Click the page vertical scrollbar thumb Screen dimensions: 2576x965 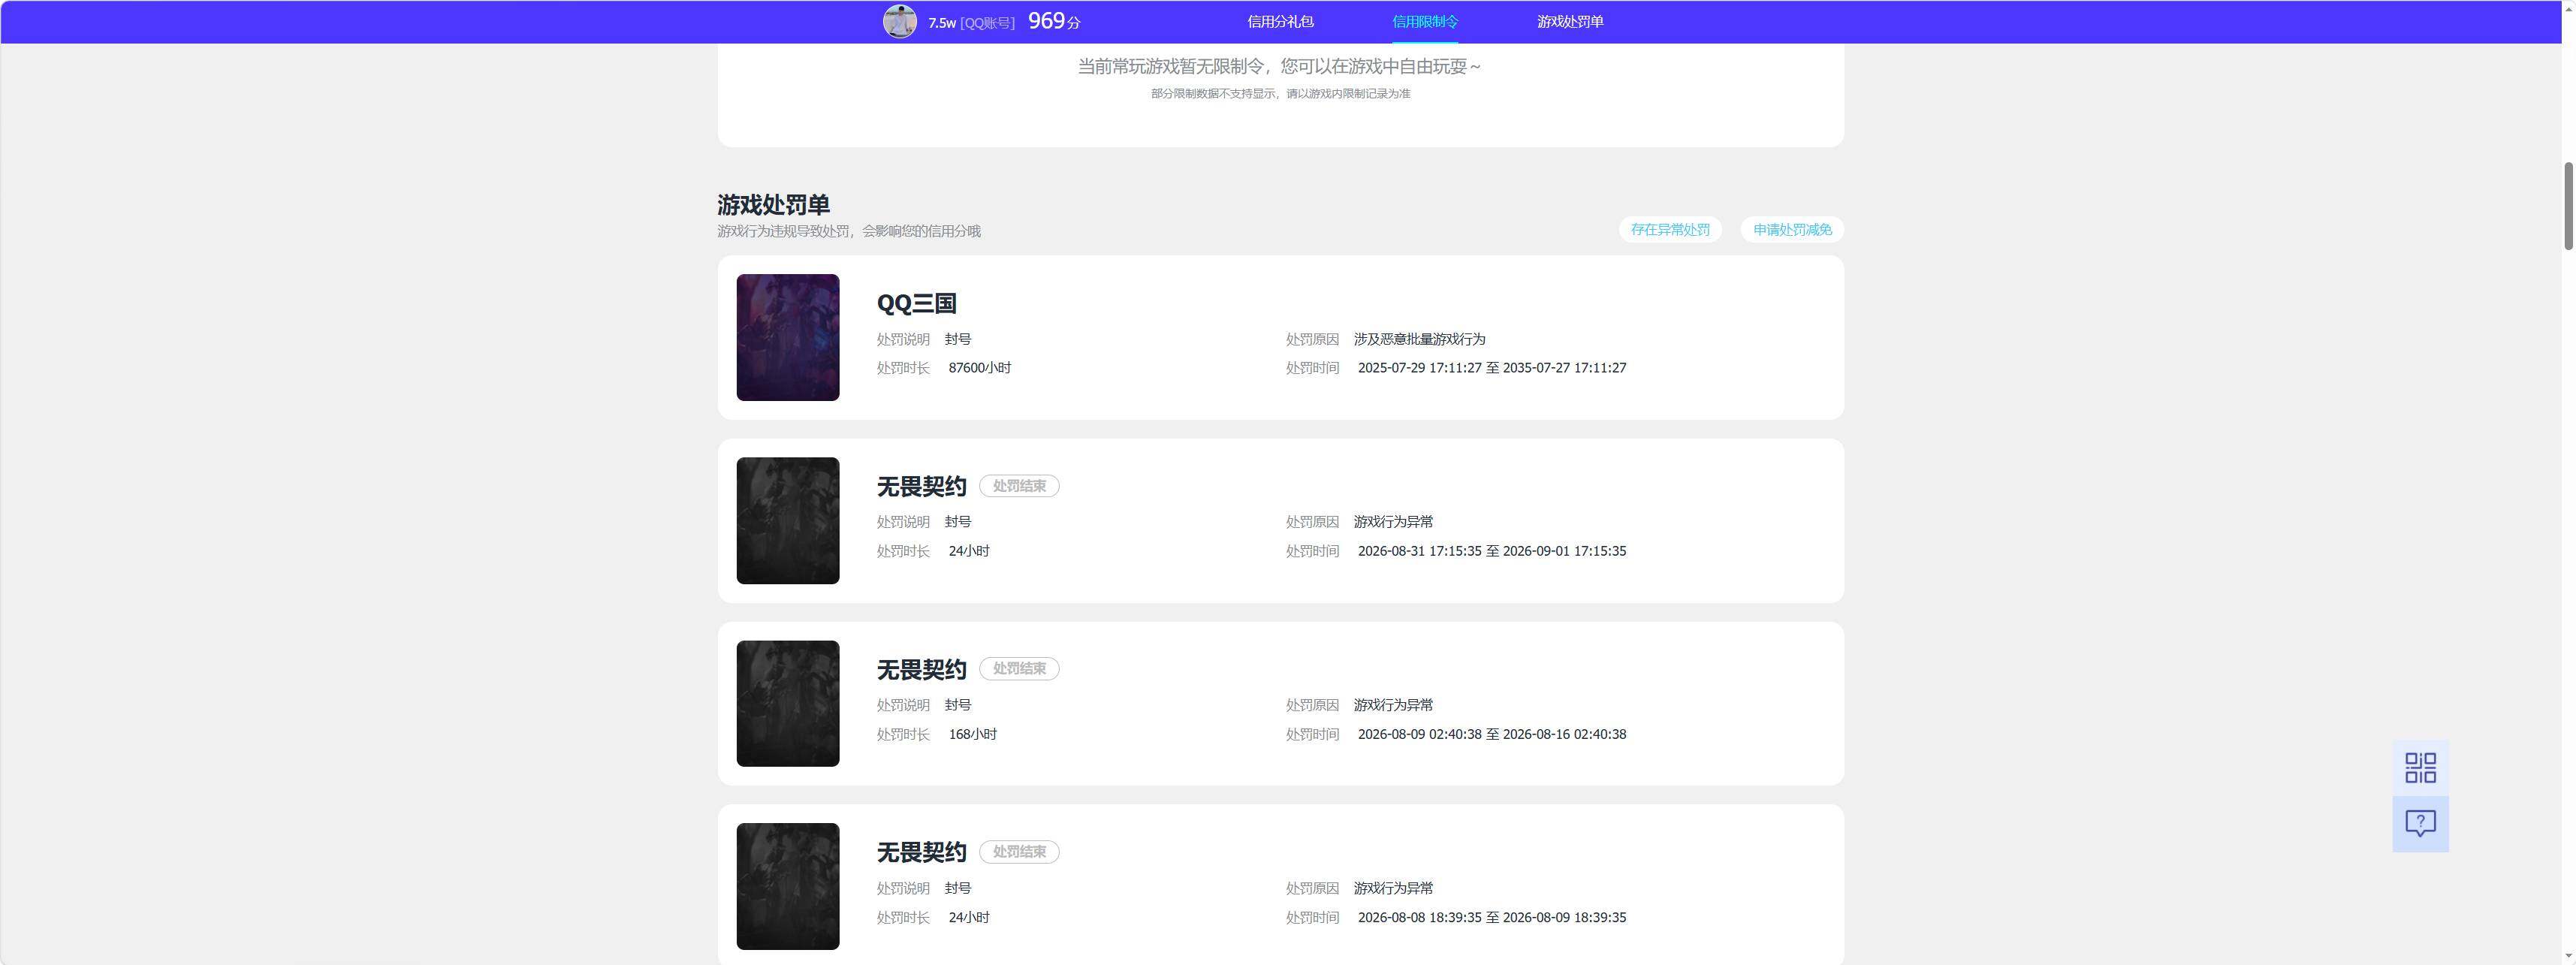point(2569,205)
